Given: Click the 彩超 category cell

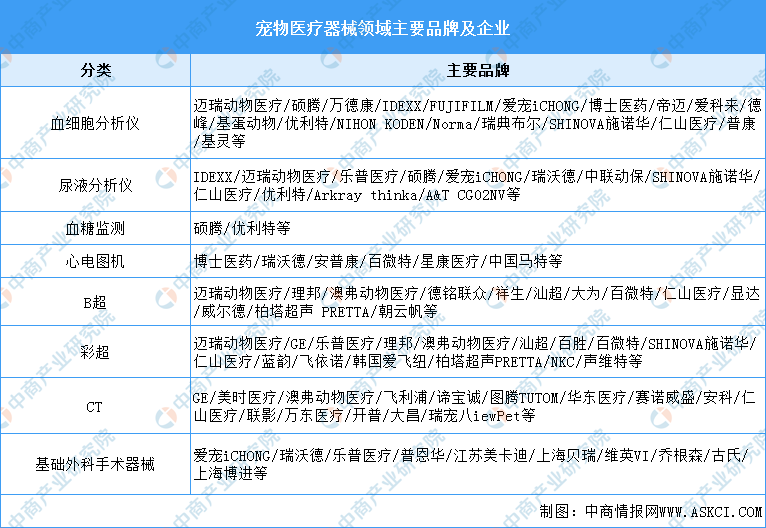Looking at the screenshot, I should [x=96, y=352].
